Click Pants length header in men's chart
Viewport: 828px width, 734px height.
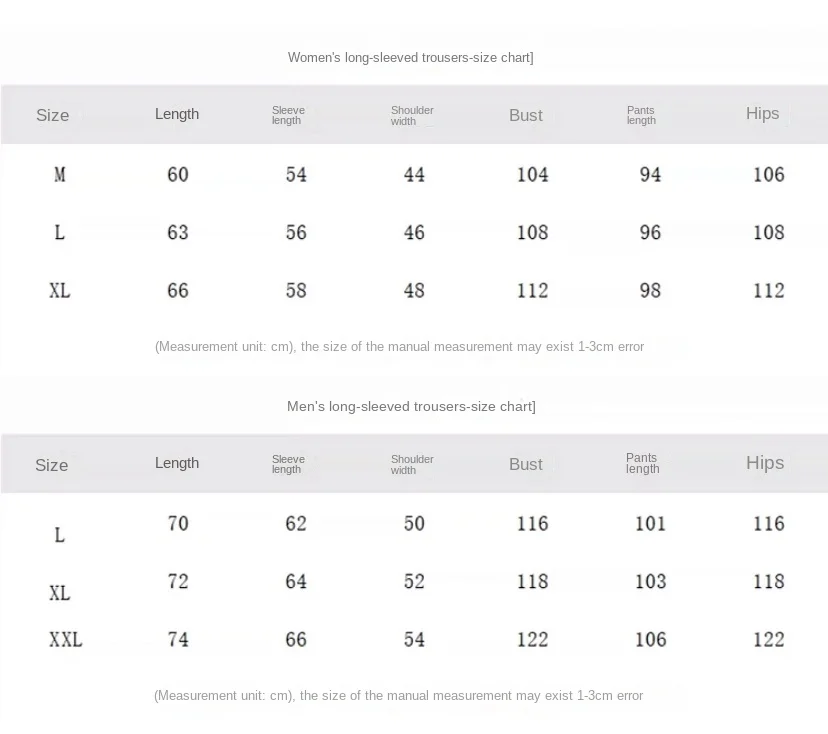point(642,463)
